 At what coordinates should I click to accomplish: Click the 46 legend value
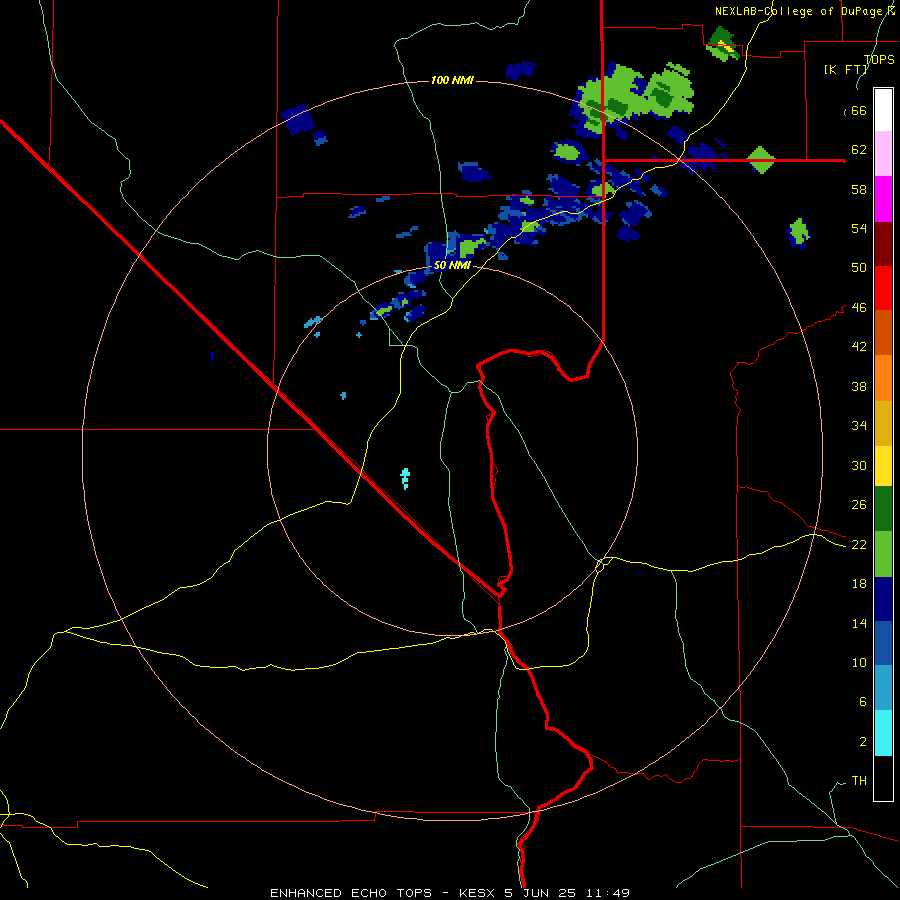point(859,308)
